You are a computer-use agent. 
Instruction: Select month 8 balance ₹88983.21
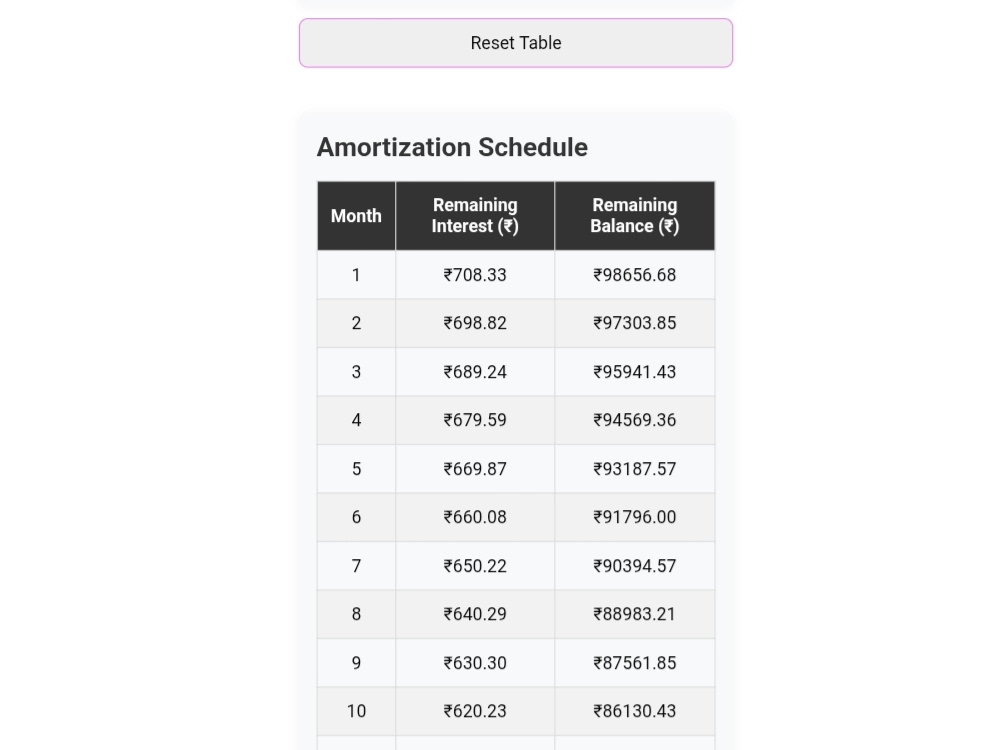click(x=635, y=614)
